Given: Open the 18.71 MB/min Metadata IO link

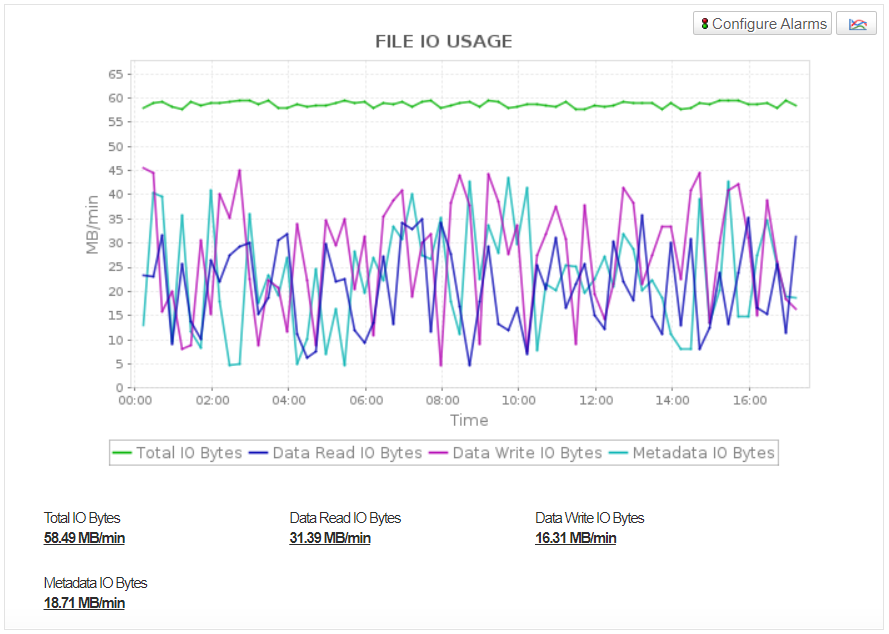Looking at the screenshot, I should (84, 603).
